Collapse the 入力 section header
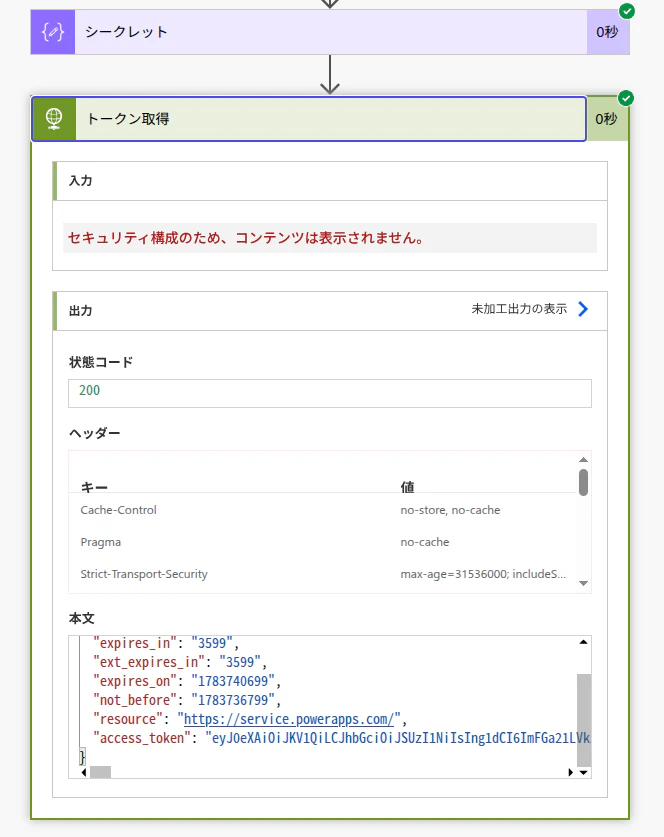This screenshot has width=664, height=837. click(x=330, y=181)
